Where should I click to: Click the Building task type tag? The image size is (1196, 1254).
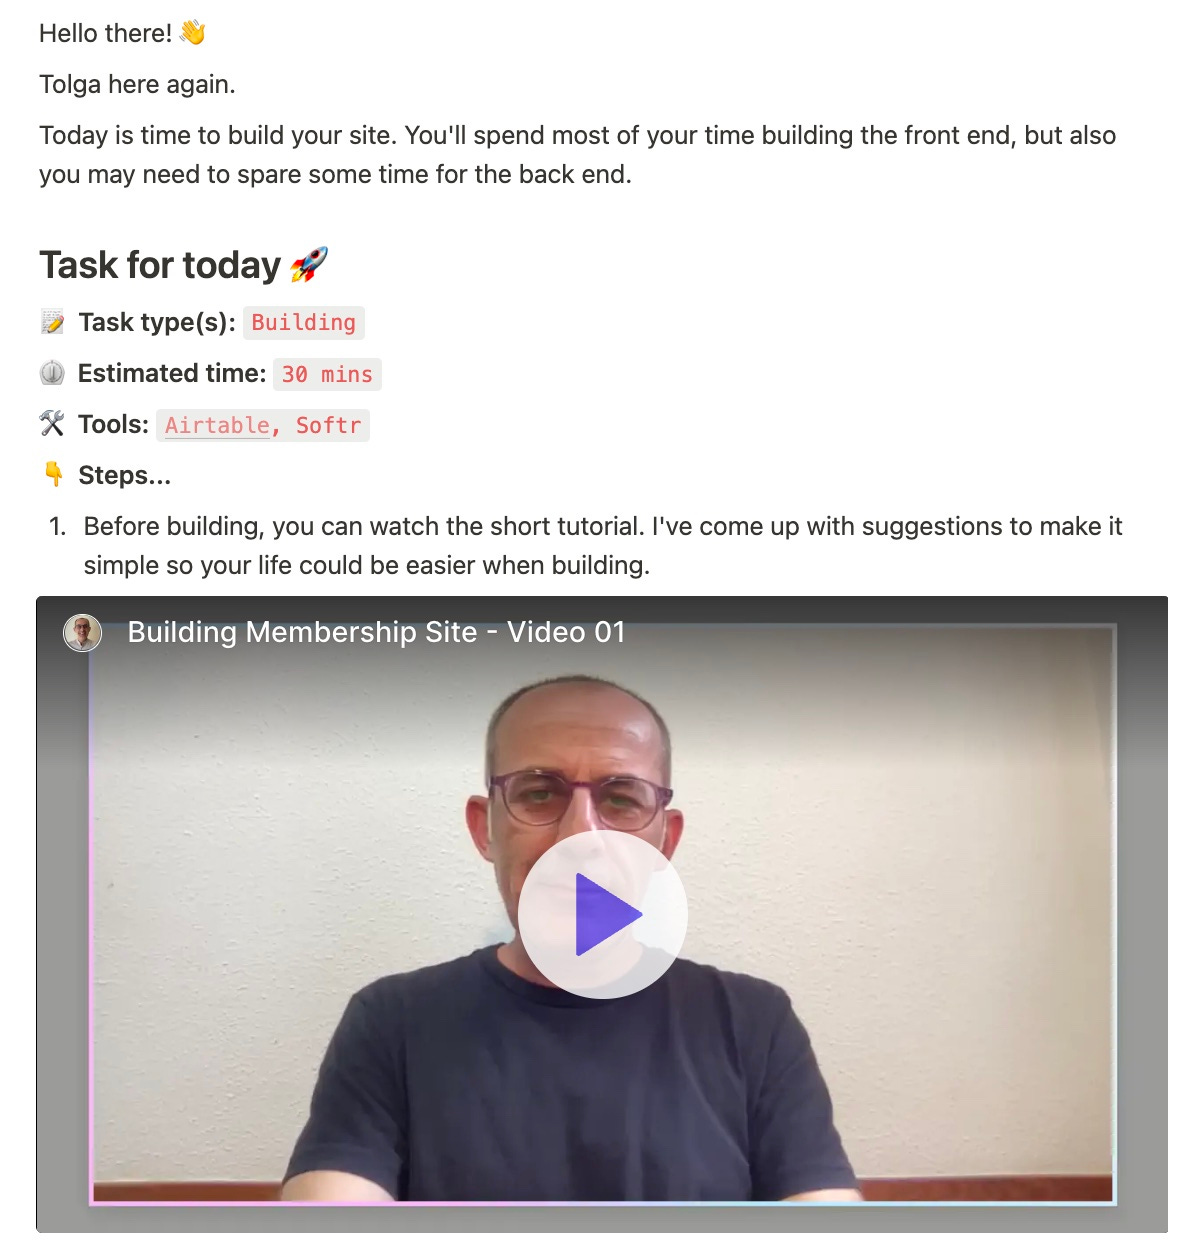click(304, 323)
